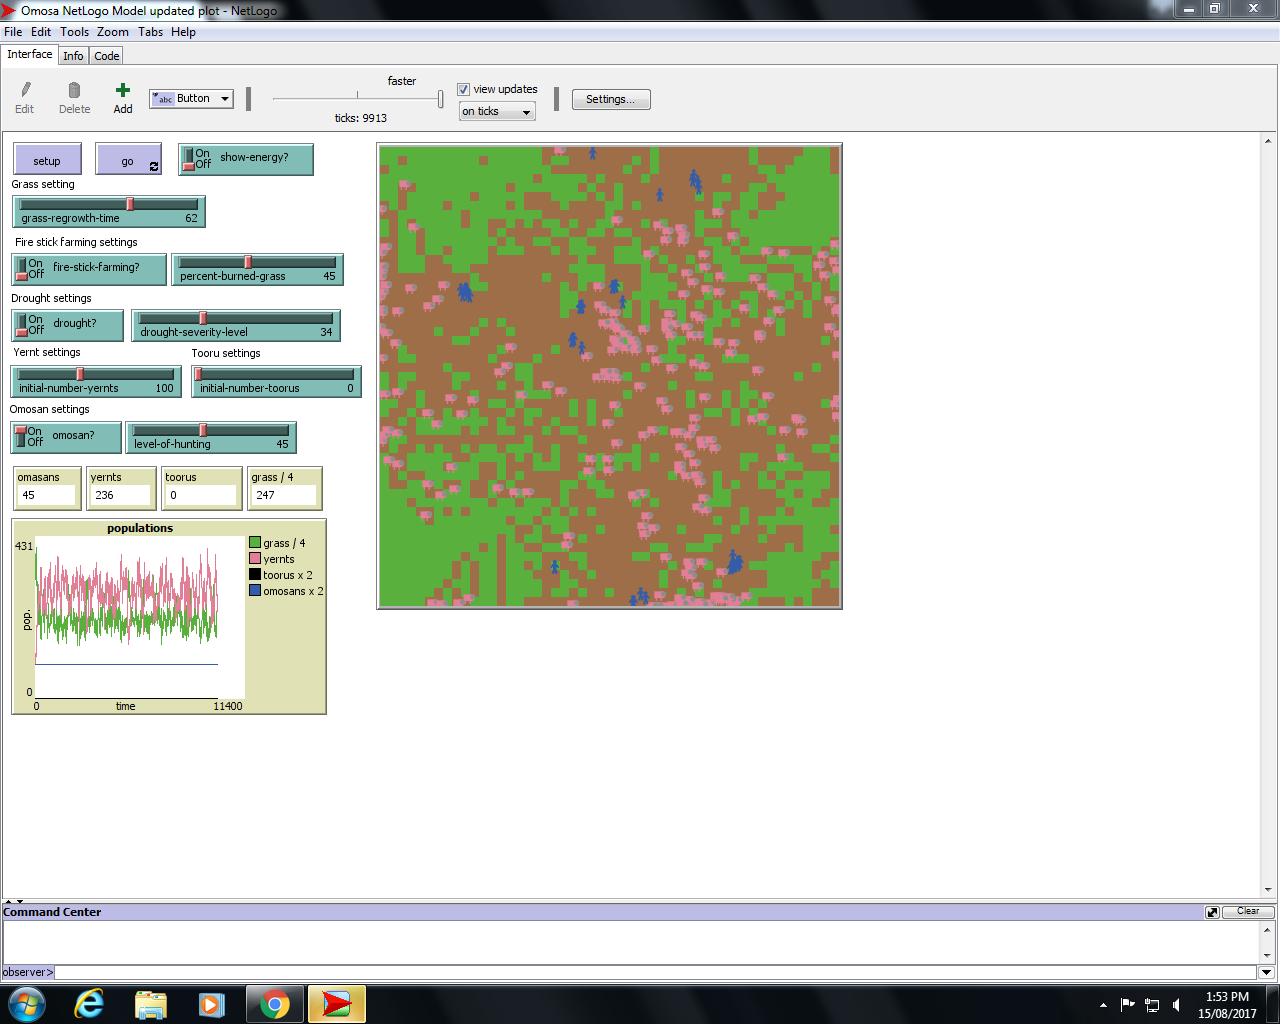1280x1024 pixels.
Task: Click the volume speaker tray icon
Action: [1176, 1005]
